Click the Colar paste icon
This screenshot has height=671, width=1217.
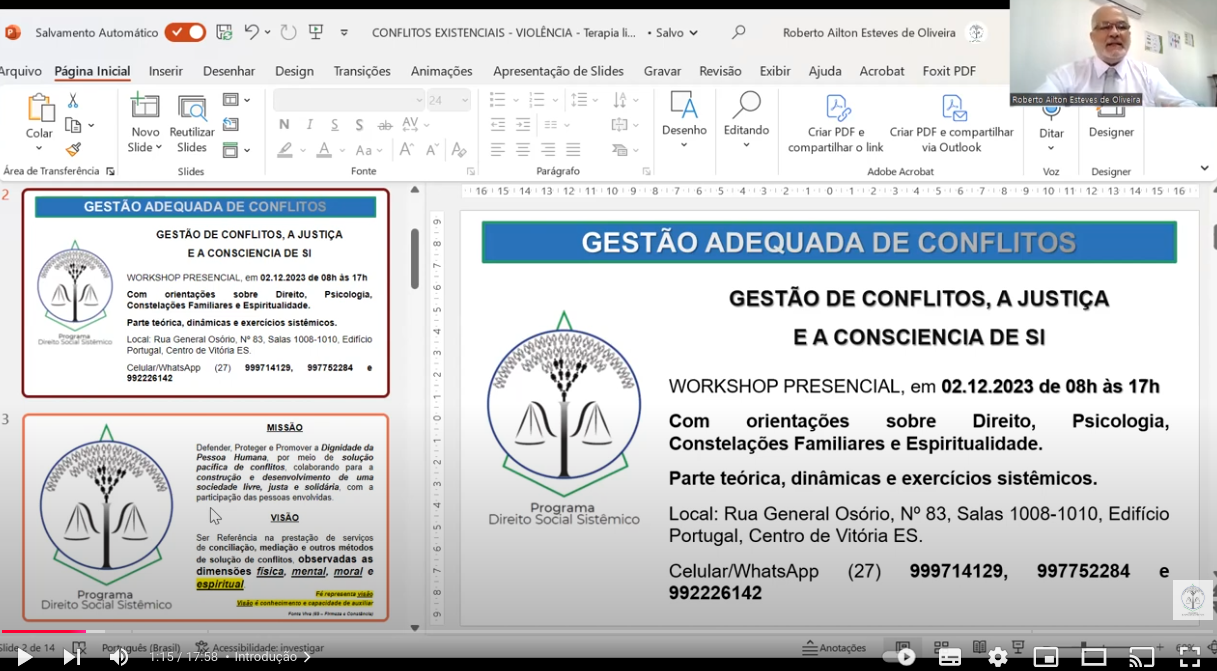tap(40, 108)
